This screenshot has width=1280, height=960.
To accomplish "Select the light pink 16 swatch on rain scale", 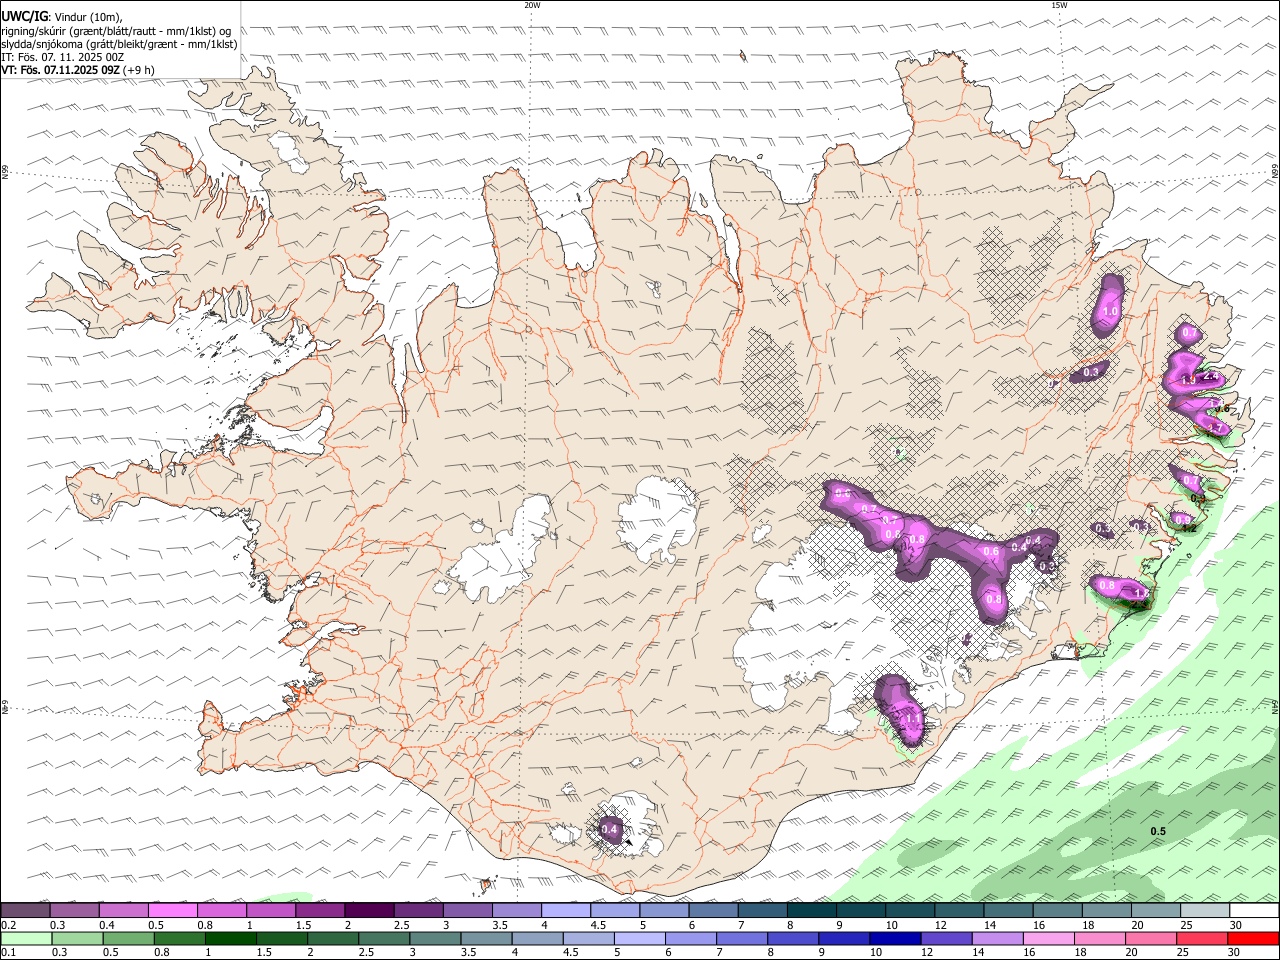I will click(1047, 939).
